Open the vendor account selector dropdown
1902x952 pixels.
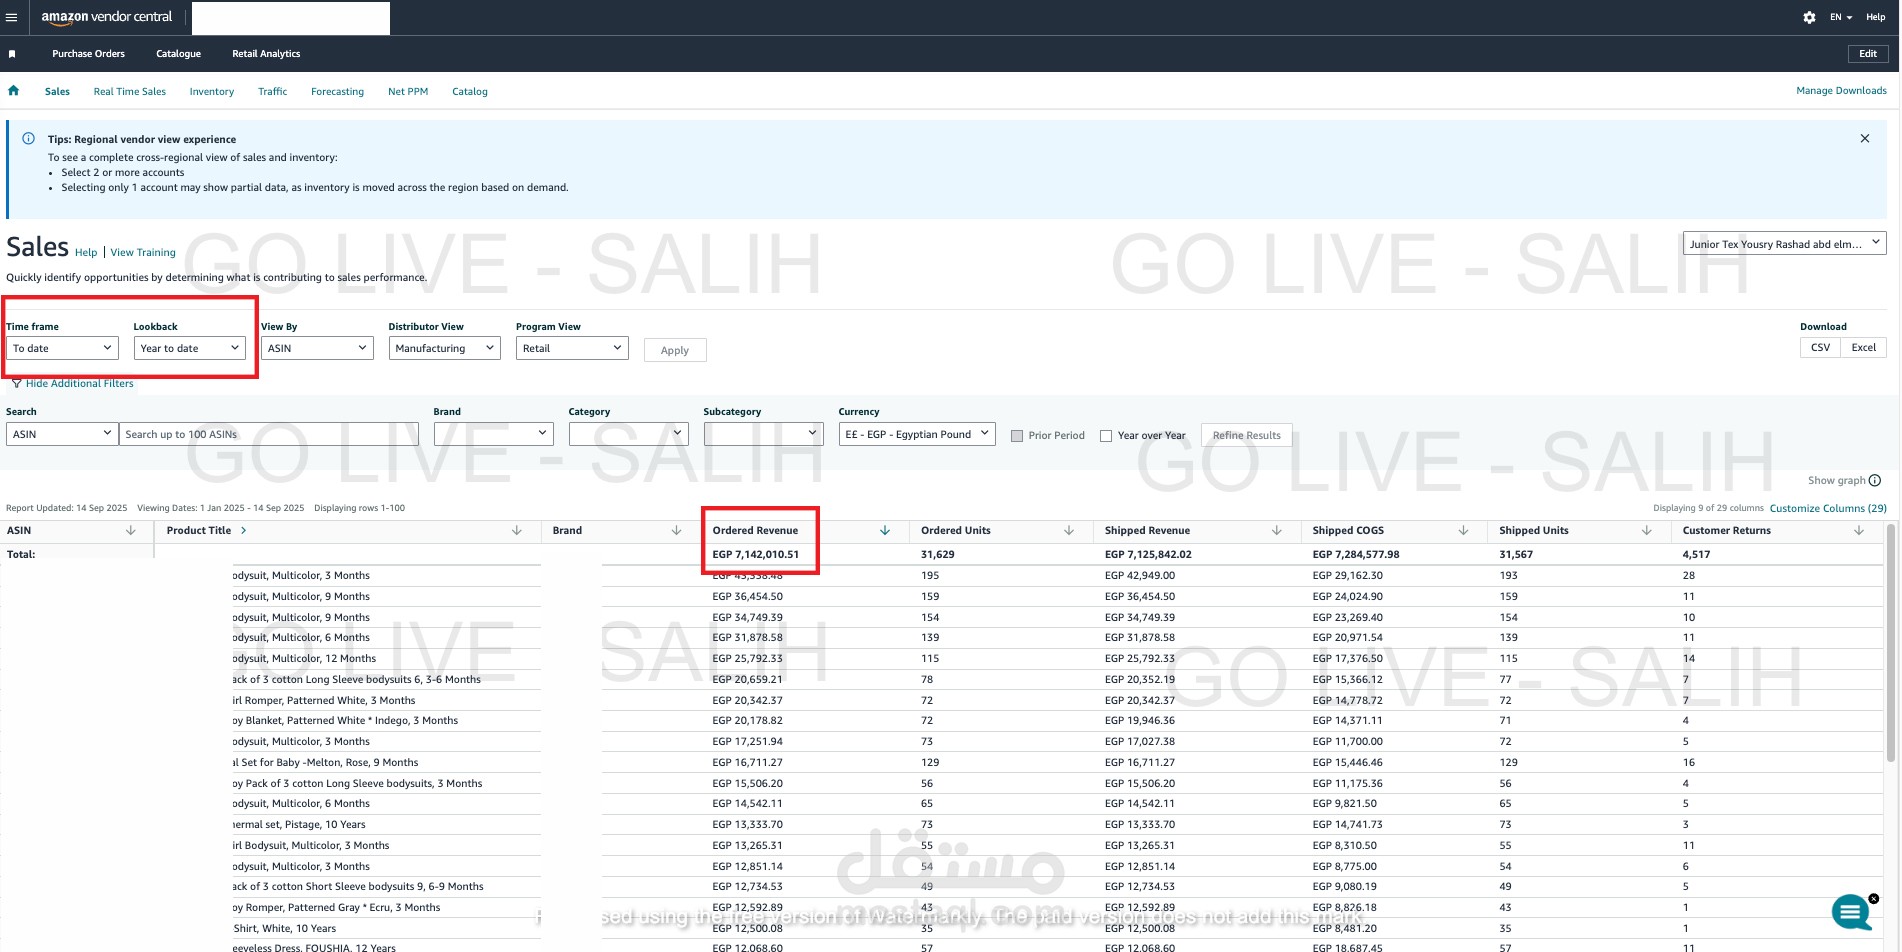tap(1784, 243)
